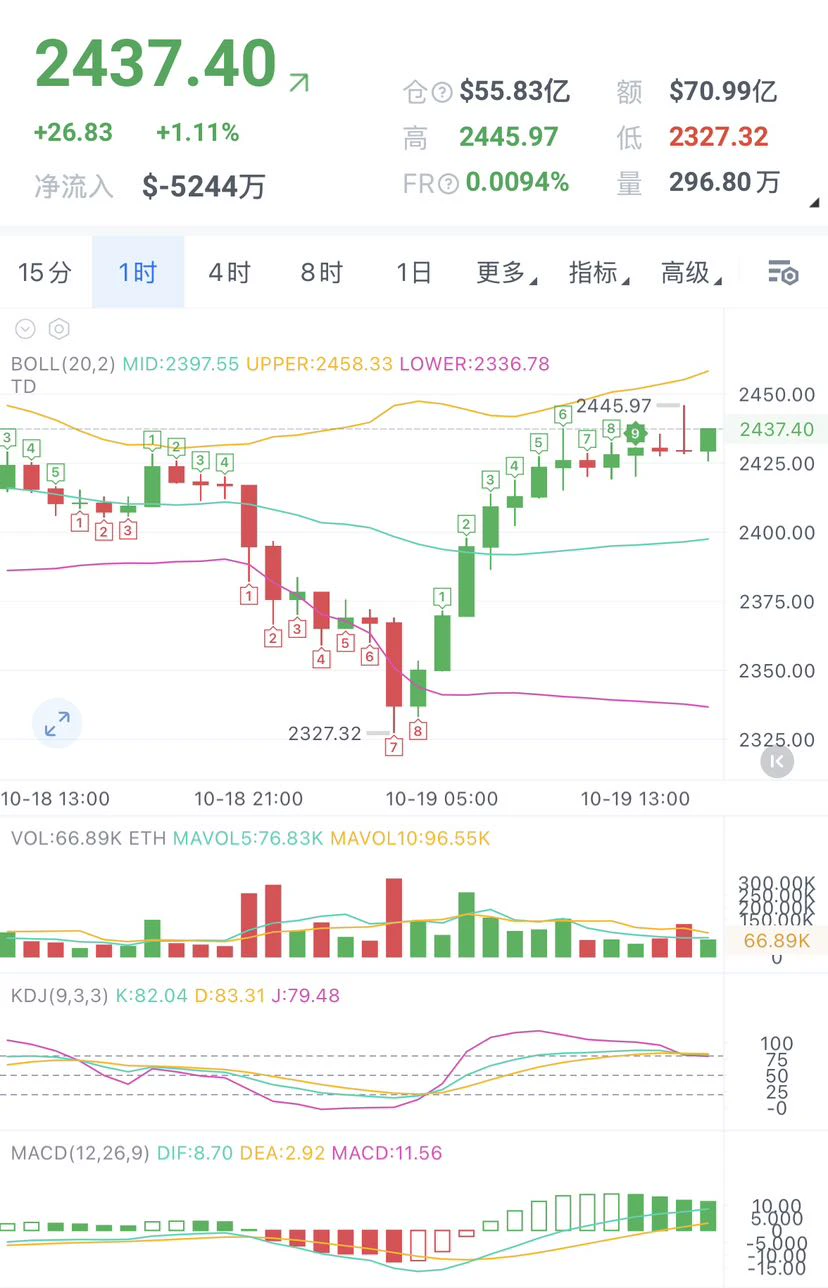Image resolution: width=828 pixels, height=1288 pixels.
Task: Tap the MAVOL10:96.55K value
Action: point(410,838)
